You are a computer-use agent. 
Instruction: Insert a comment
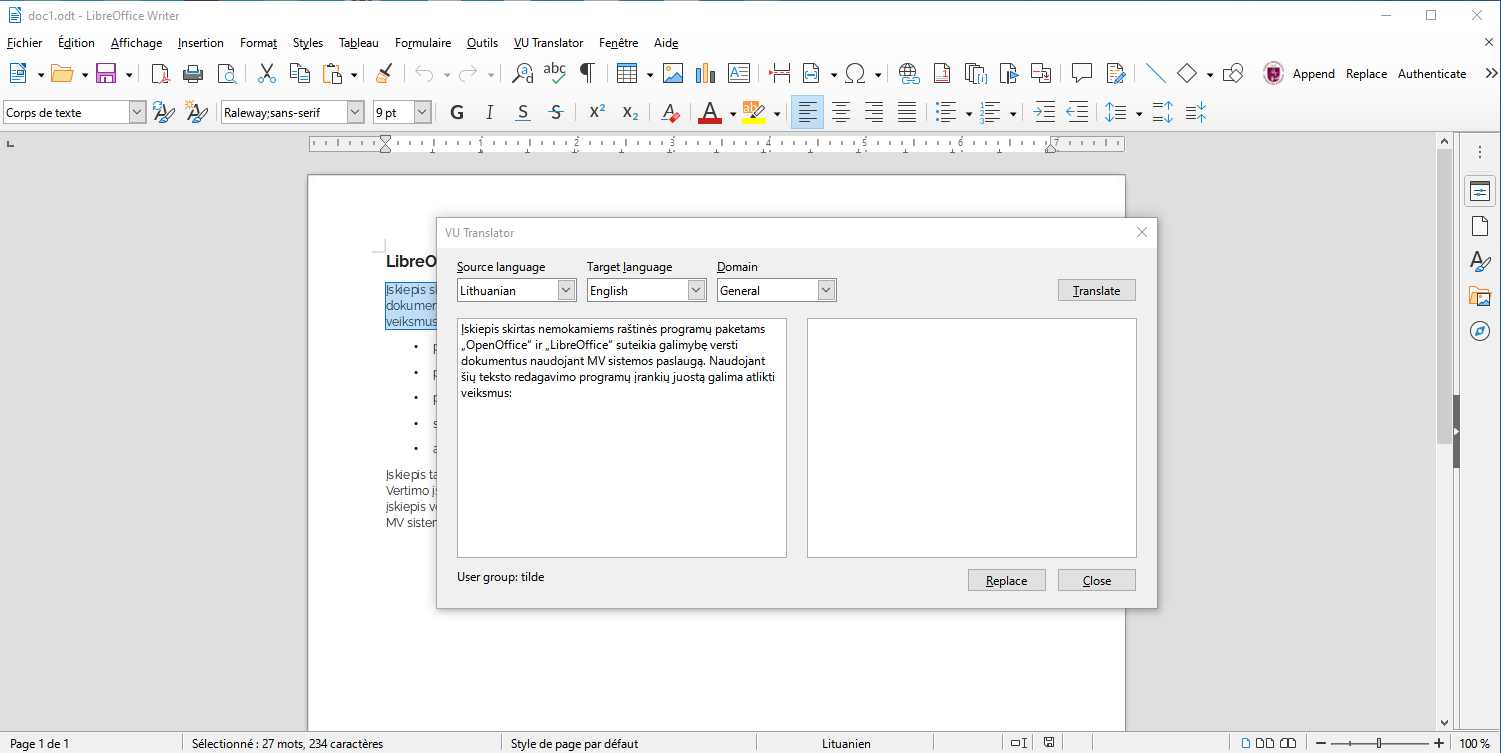click(1081, 73)
